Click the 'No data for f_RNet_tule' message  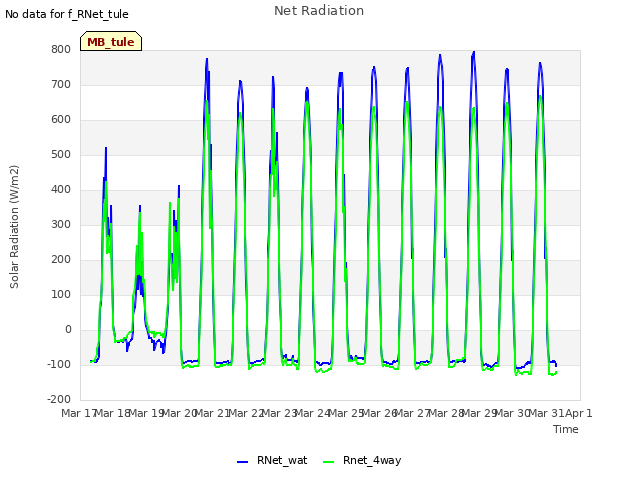pos(67,14)
